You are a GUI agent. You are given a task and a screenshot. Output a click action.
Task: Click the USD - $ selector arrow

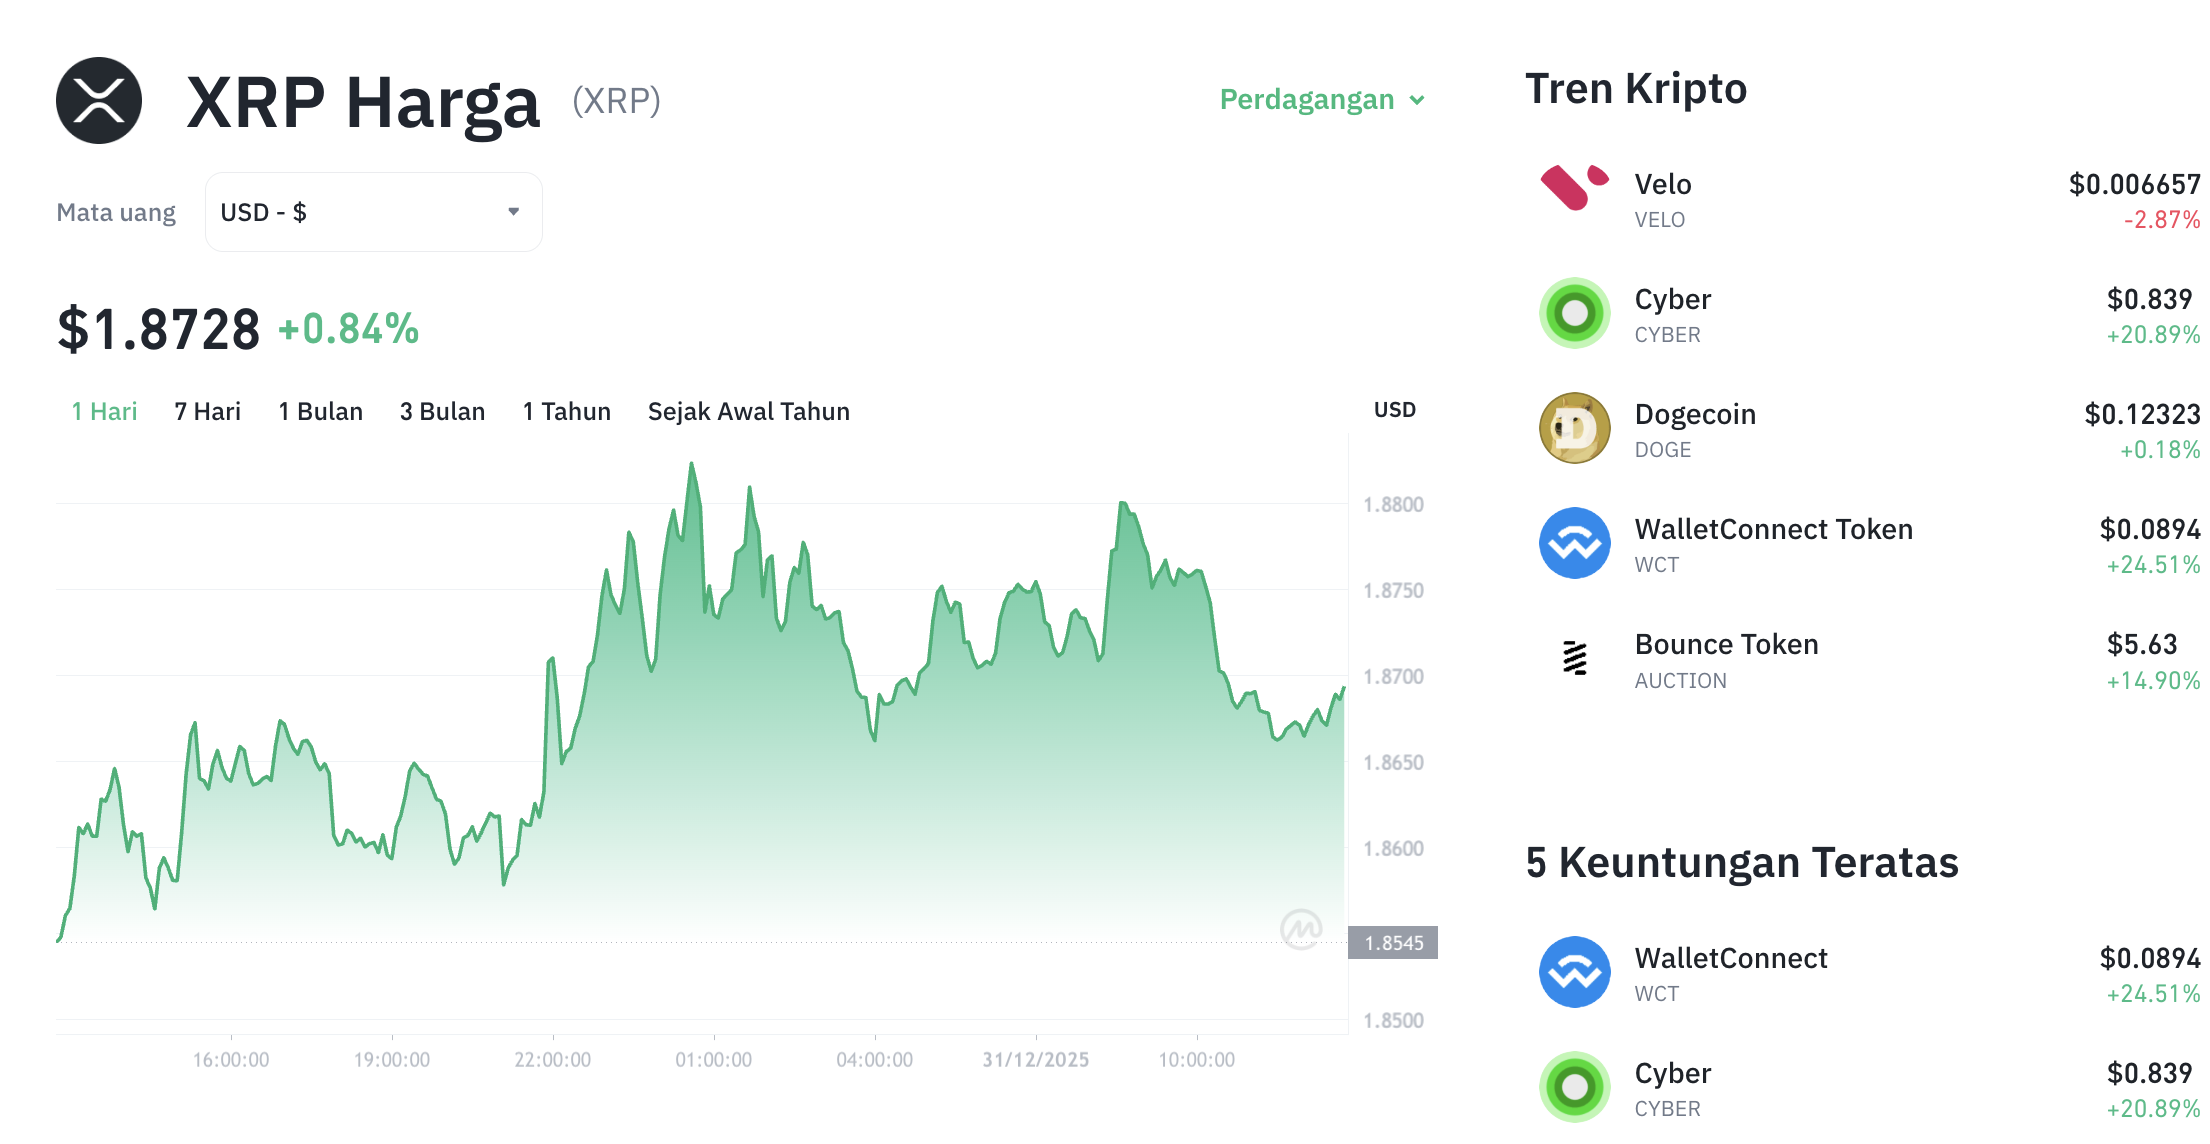pyautogui.click(x=513, y=211)
